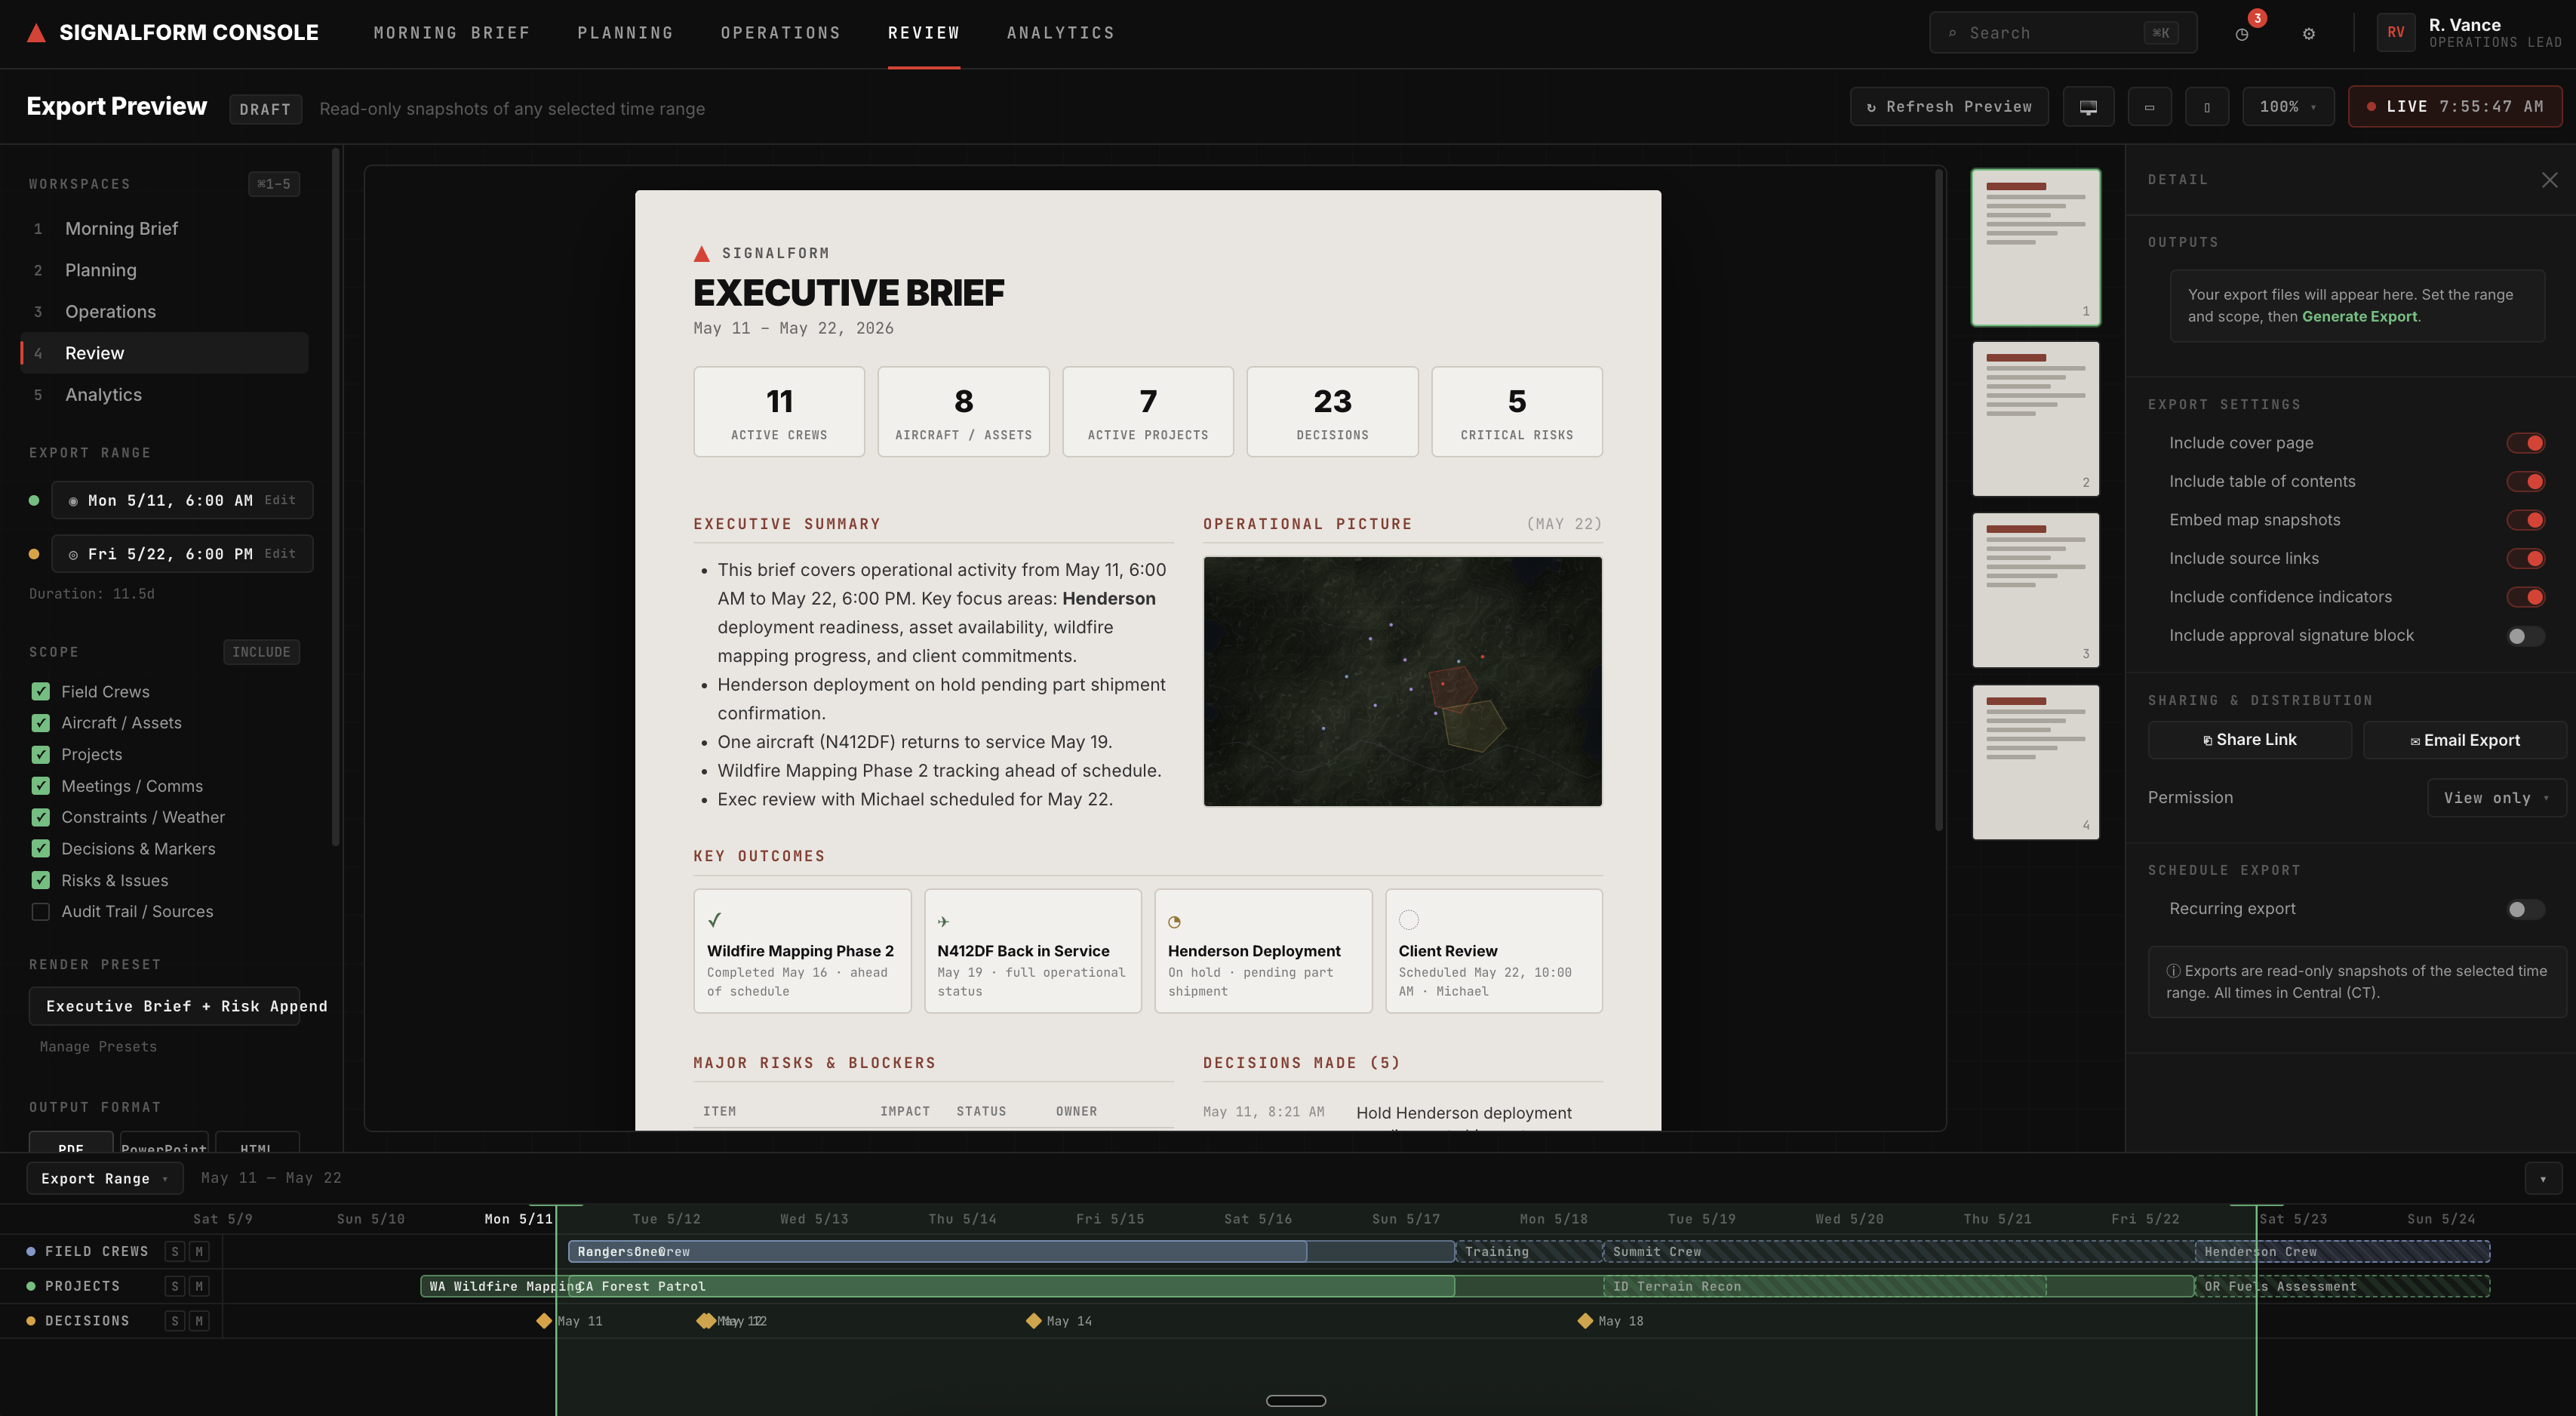Click the Signalform red triangle logo
Viewport: 2576px width, 1416px height.
click(36, 33)
